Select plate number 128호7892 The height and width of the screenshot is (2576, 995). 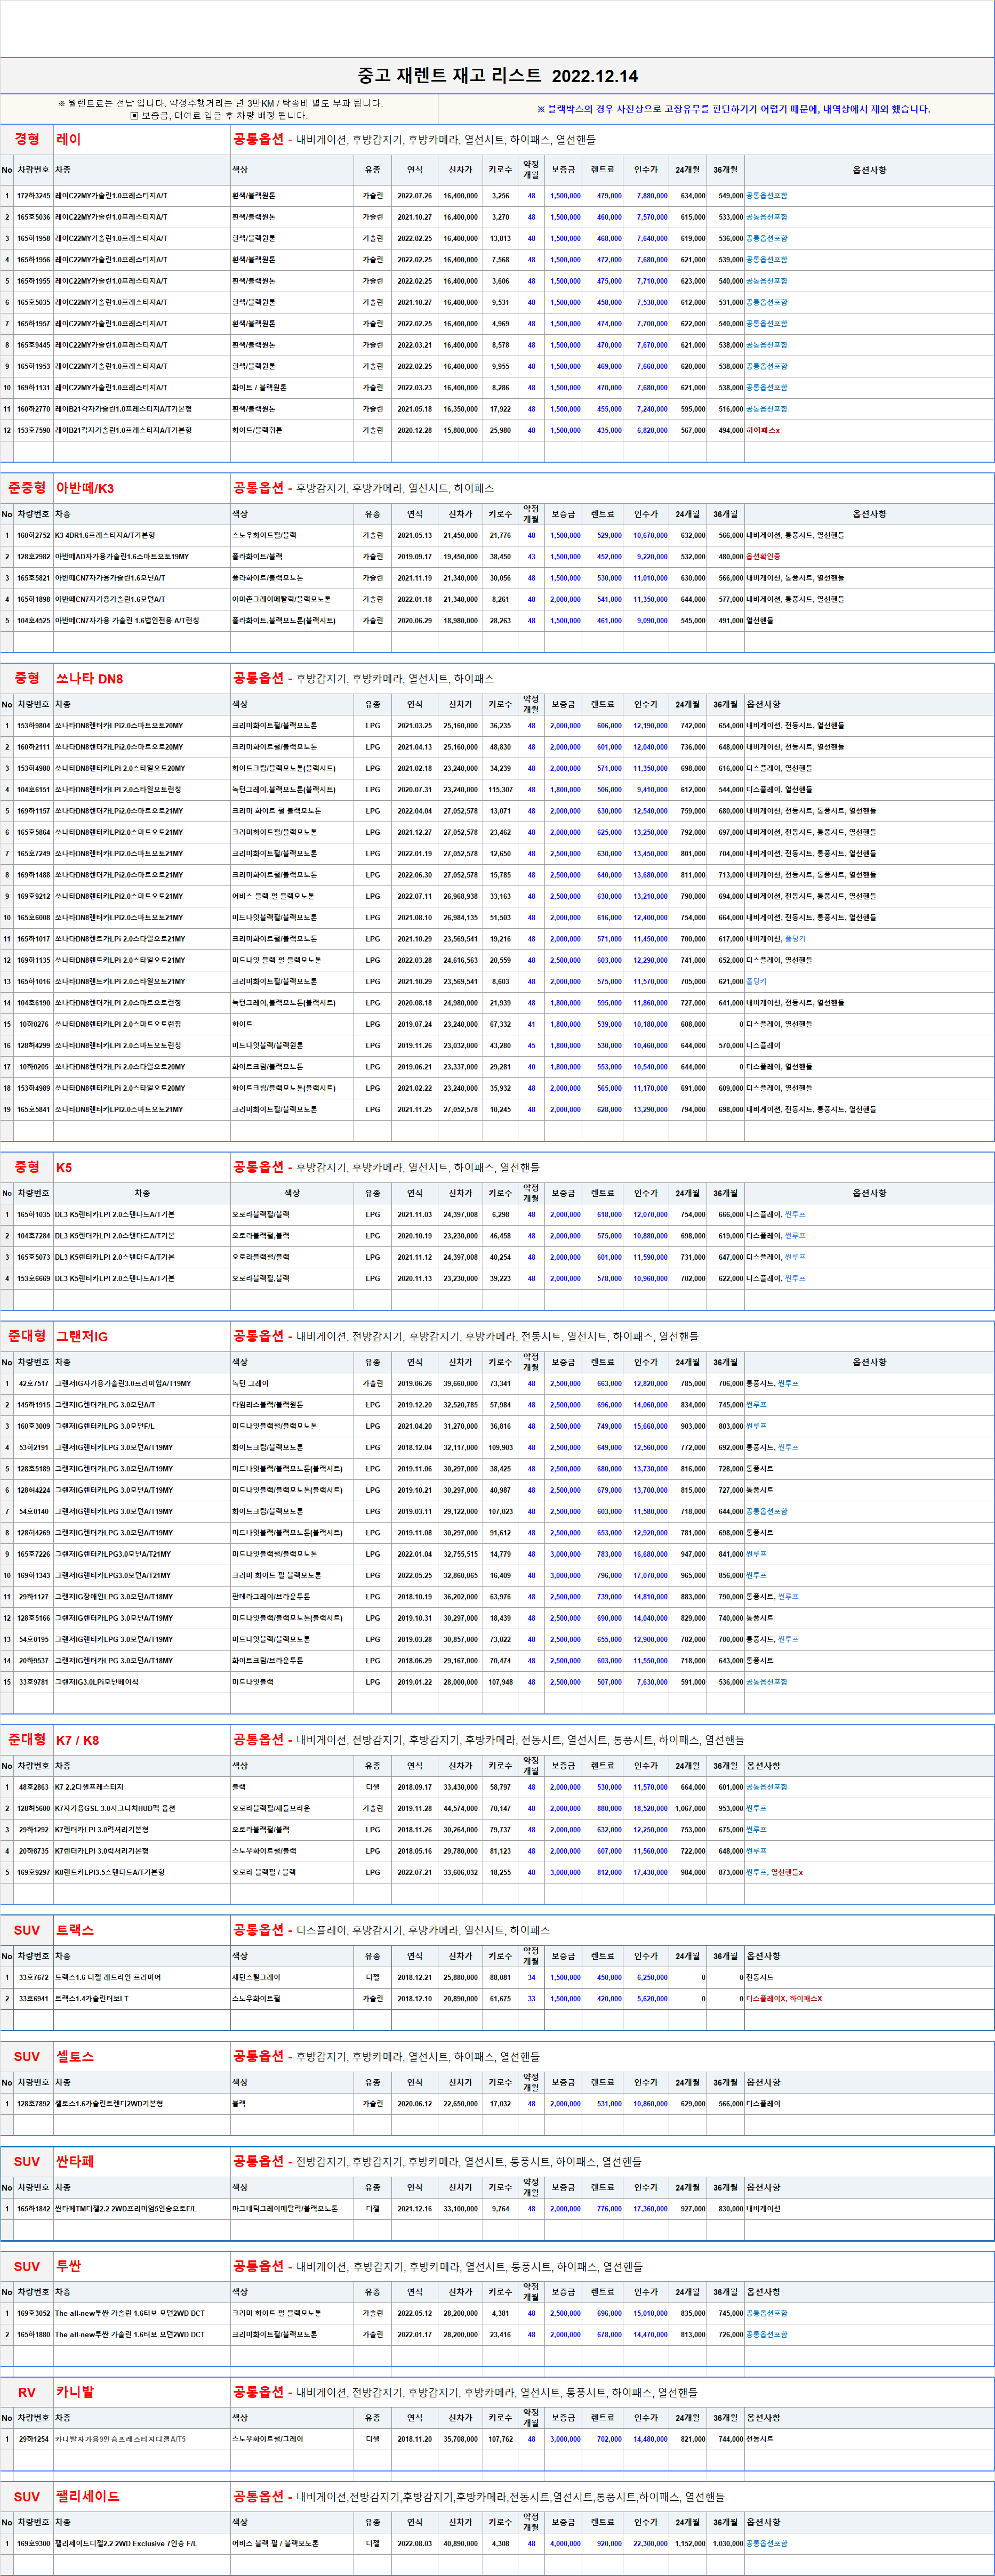[33, 2104]
